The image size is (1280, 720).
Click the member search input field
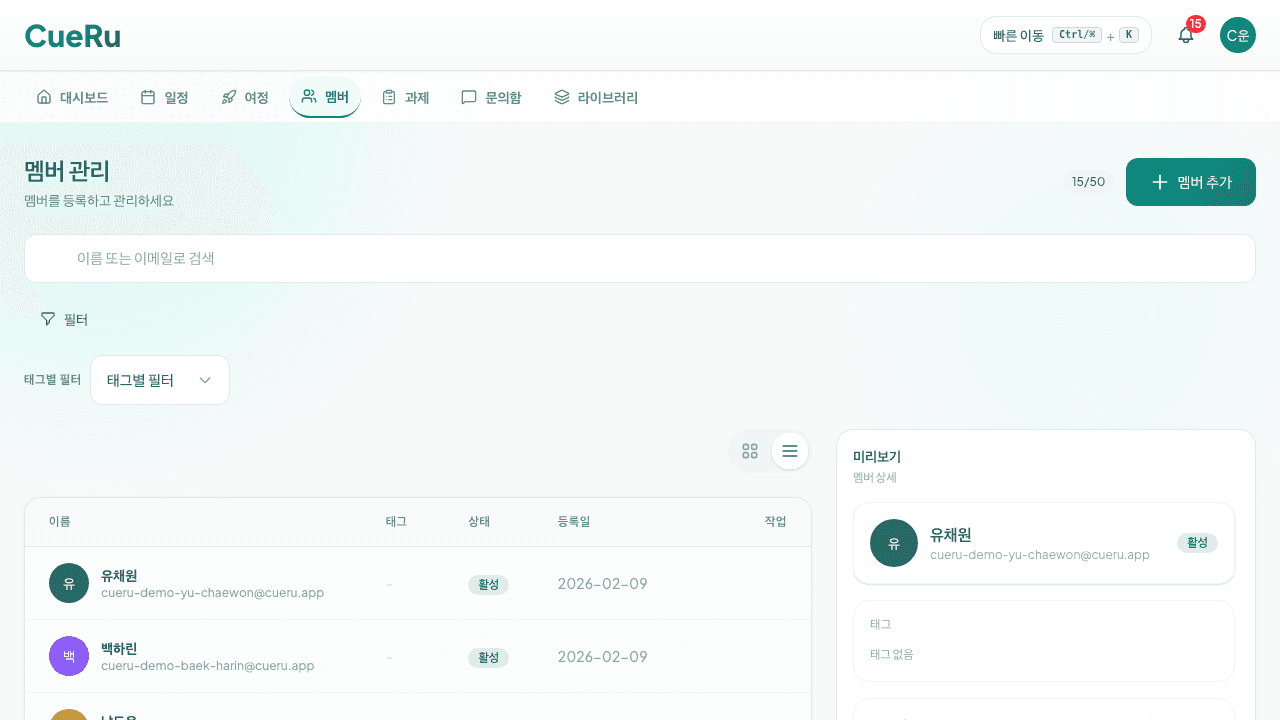pos(640,258)
